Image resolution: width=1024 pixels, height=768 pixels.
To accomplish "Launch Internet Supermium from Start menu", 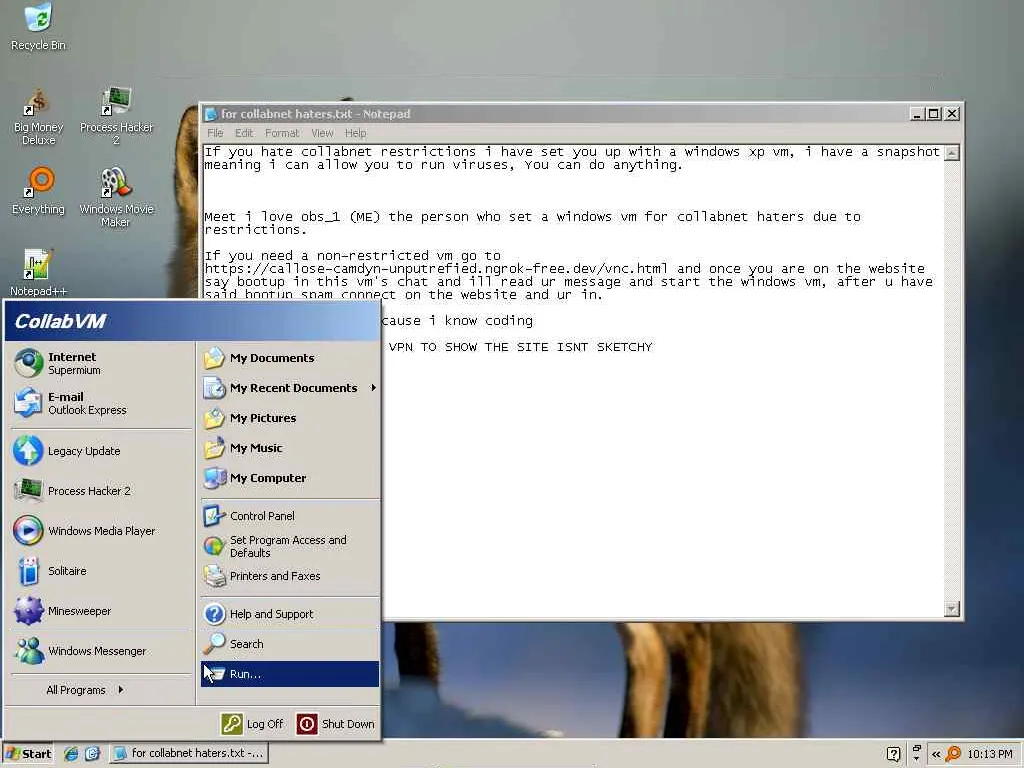I will click(101, 363).
